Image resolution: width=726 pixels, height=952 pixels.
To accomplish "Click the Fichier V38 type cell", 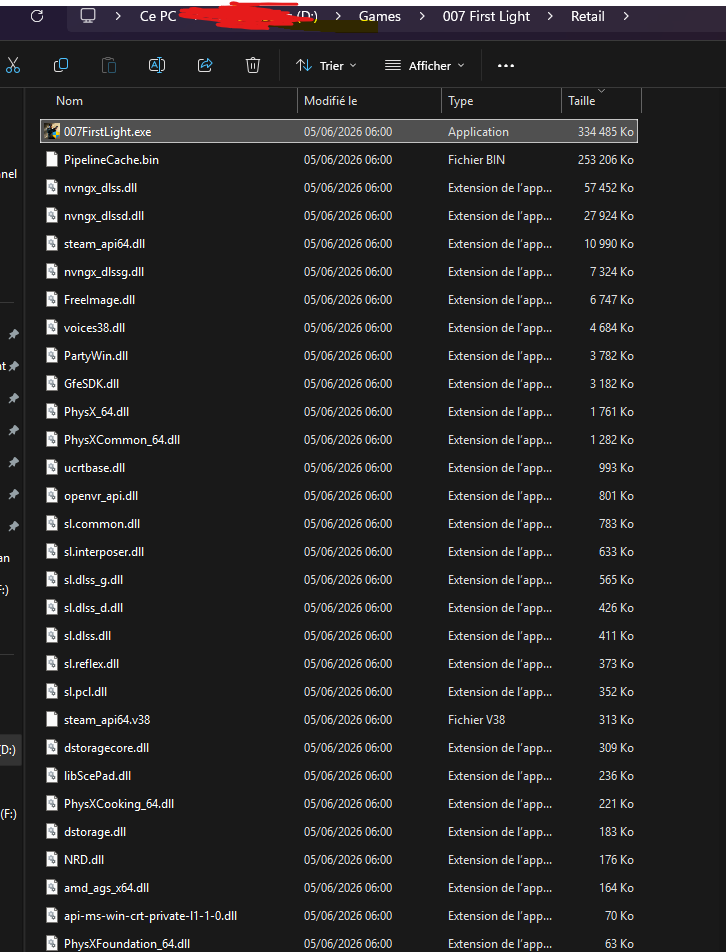I will (476, 719).
